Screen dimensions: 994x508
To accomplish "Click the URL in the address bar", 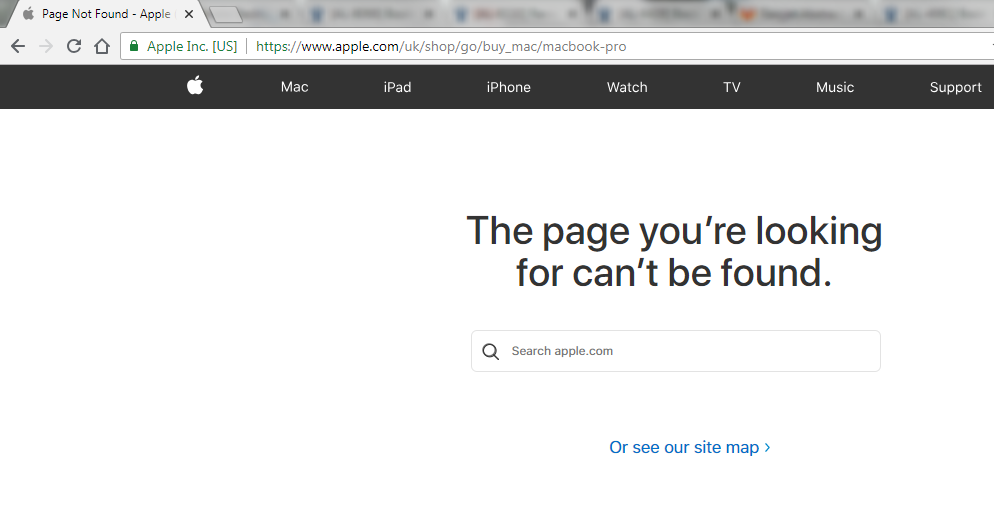I will [441, 46].
